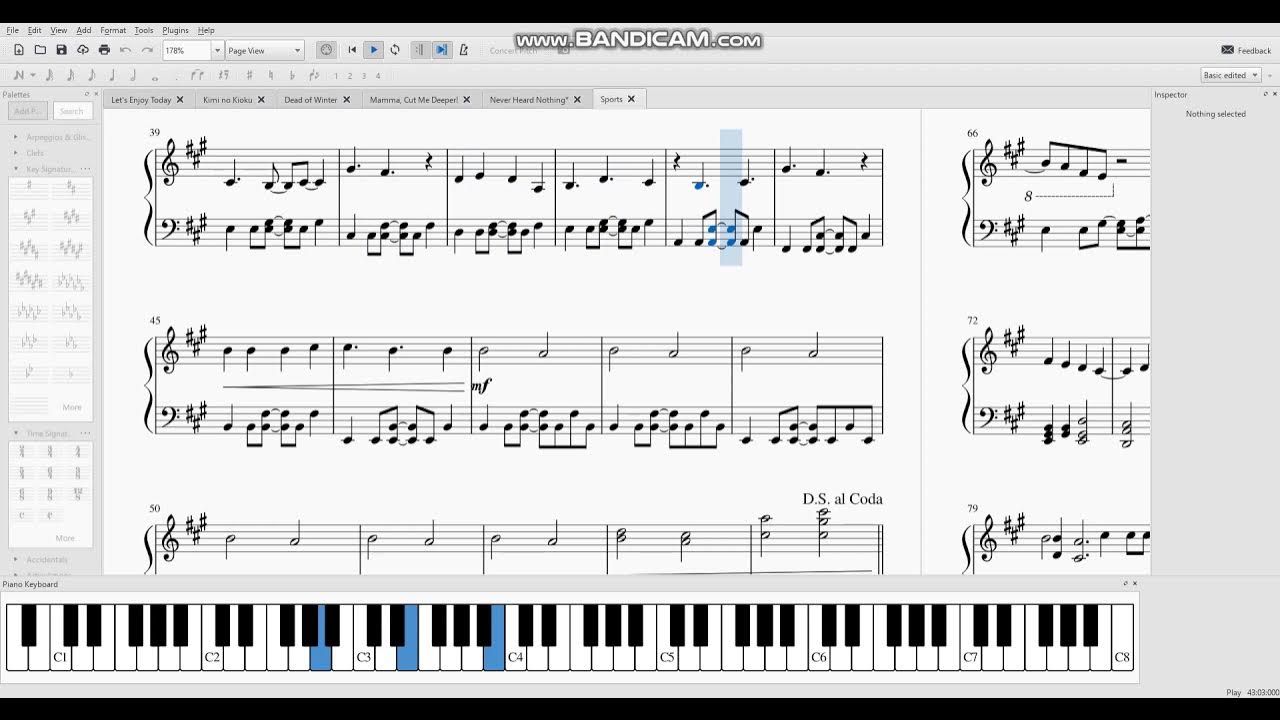Open the zoom level dropdown
The height and width of the screenshot is (720, 1280).
tap(216, 50)
